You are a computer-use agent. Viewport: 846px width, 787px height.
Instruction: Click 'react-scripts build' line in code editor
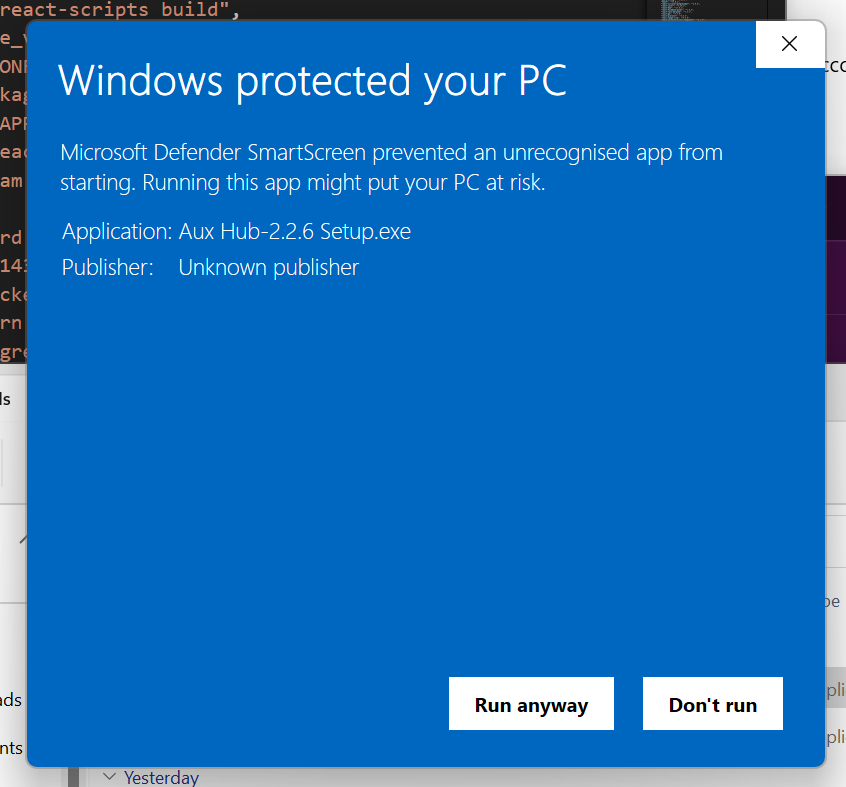point(120,10)
